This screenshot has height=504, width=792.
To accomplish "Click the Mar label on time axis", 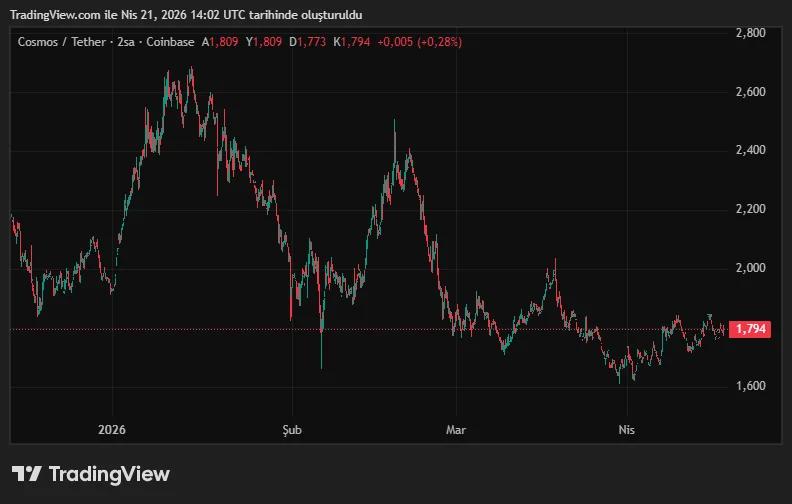I will [x=456, y=428].
